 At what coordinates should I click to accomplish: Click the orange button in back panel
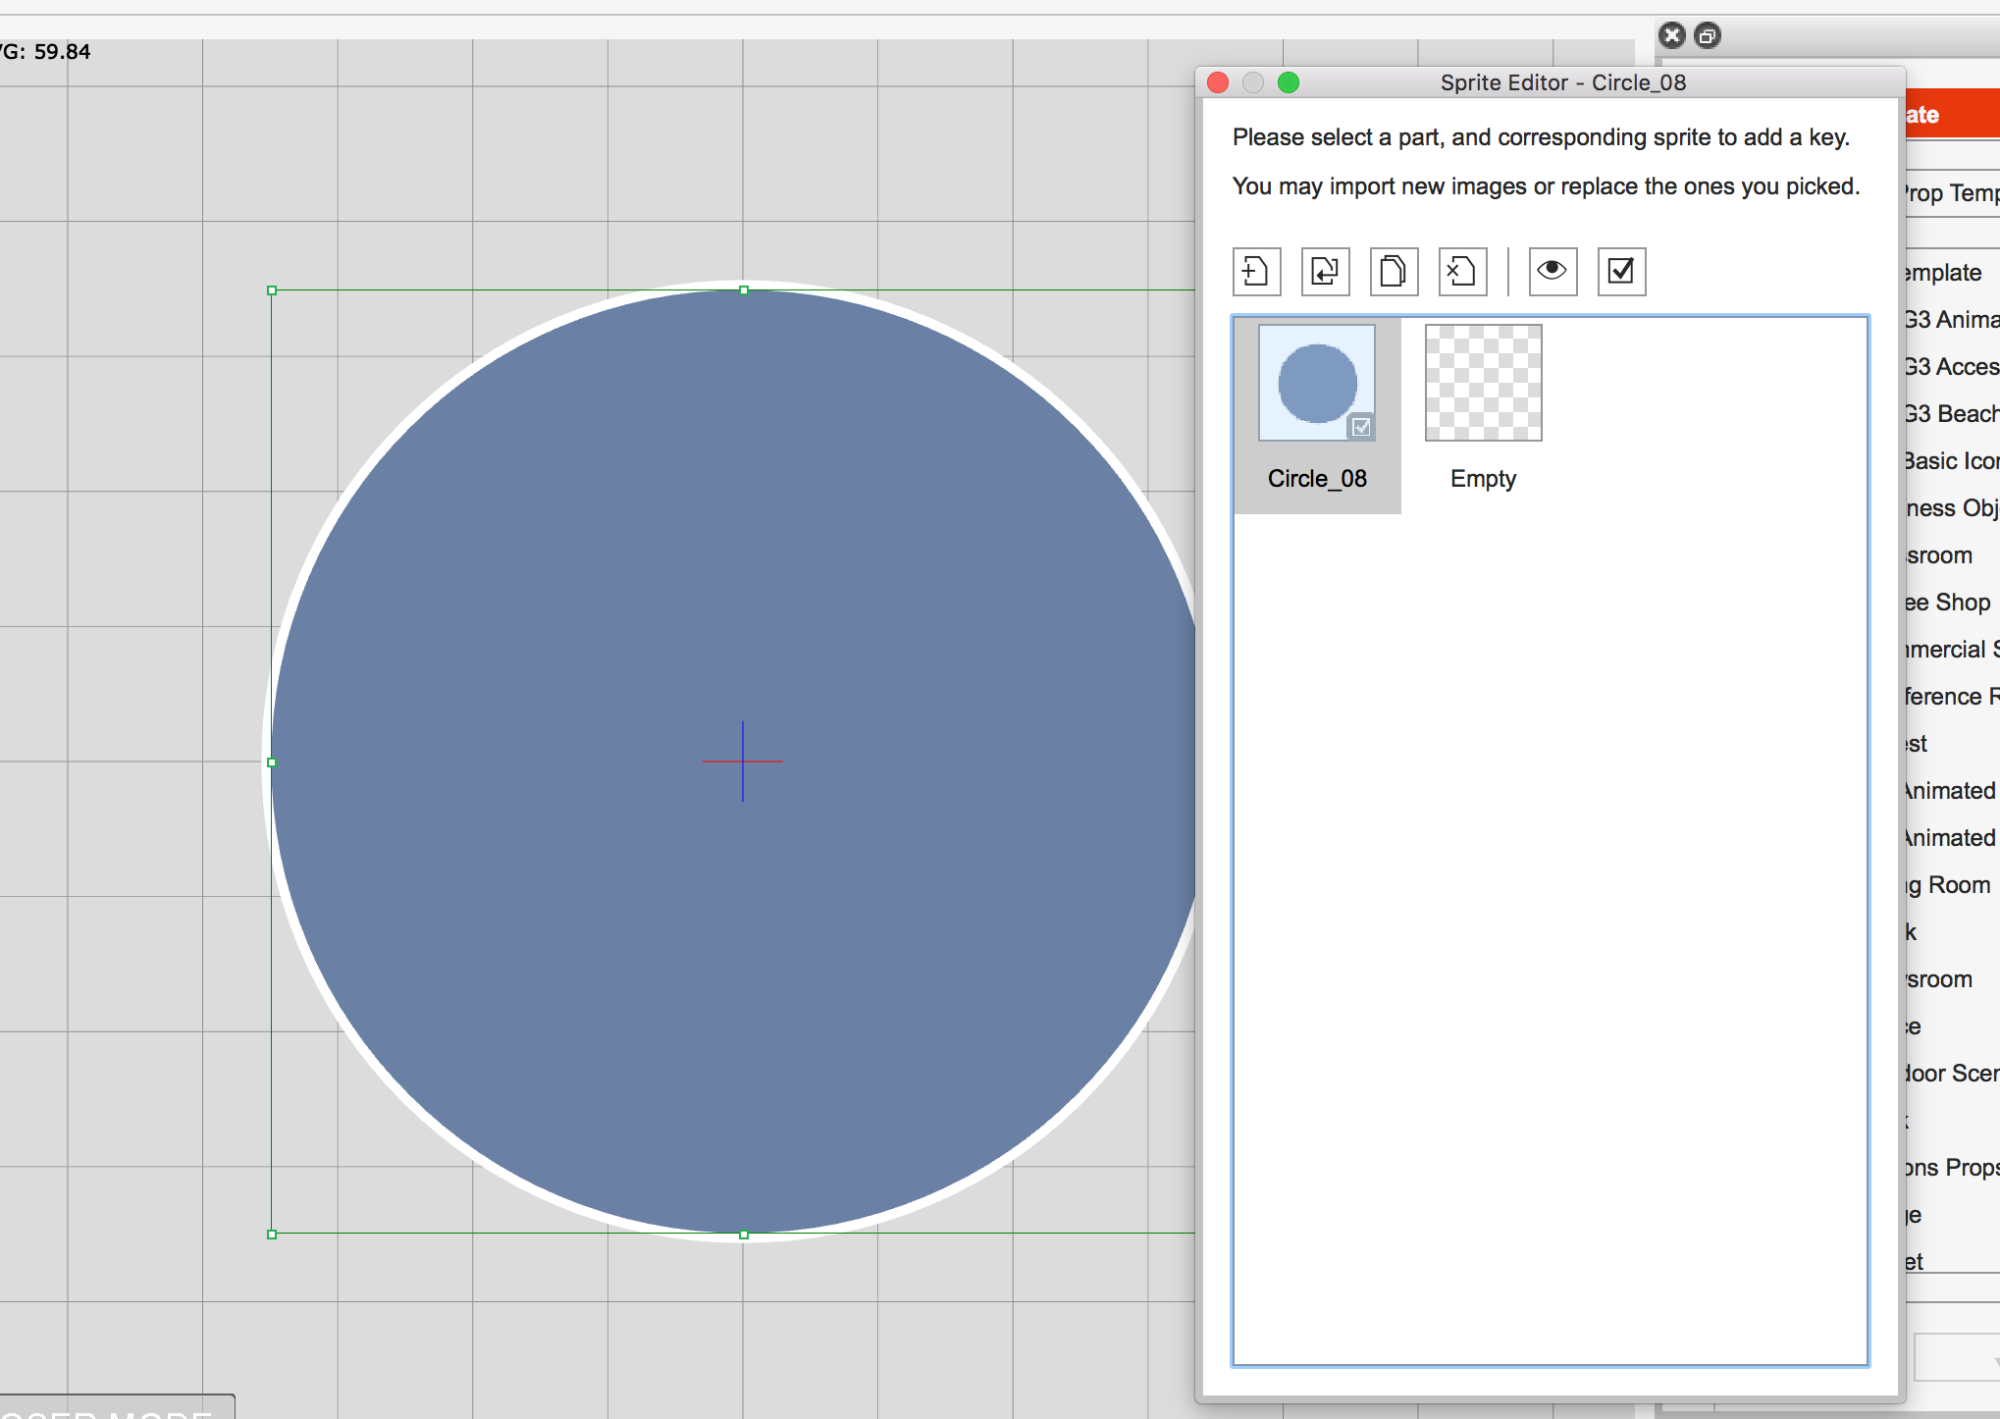pos(1952,114)
